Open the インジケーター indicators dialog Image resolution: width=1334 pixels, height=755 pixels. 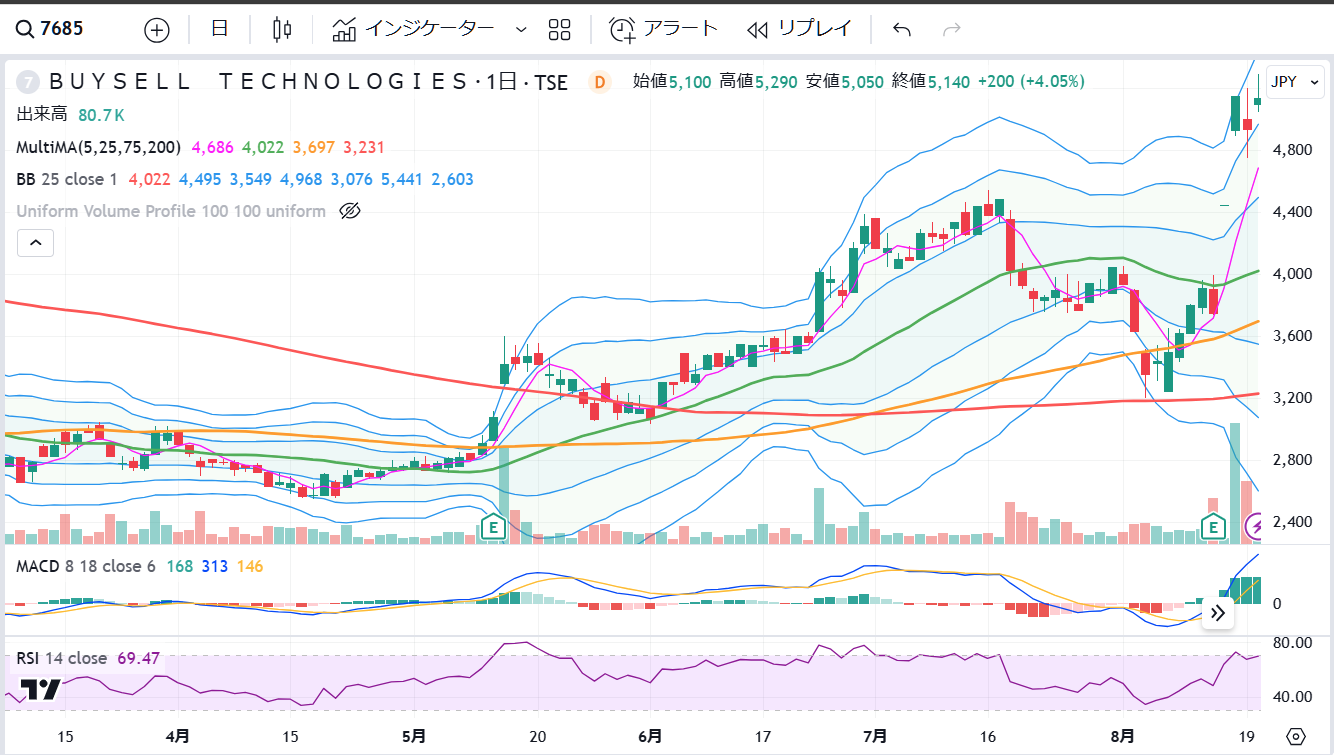click(413, 29)
